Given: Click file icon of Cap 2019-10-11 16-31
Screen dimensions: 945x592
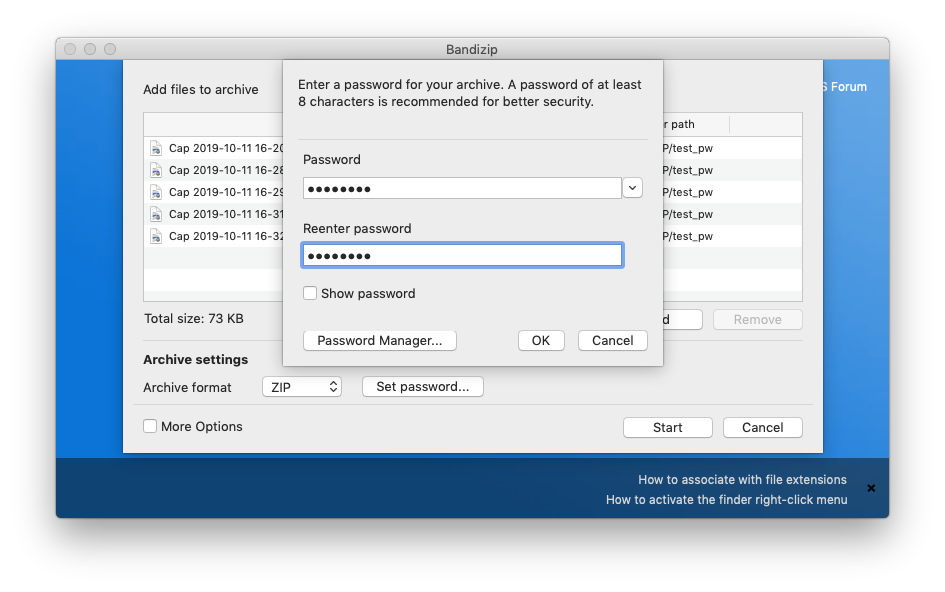Looking at the screenshot, I should coord(156,214).
